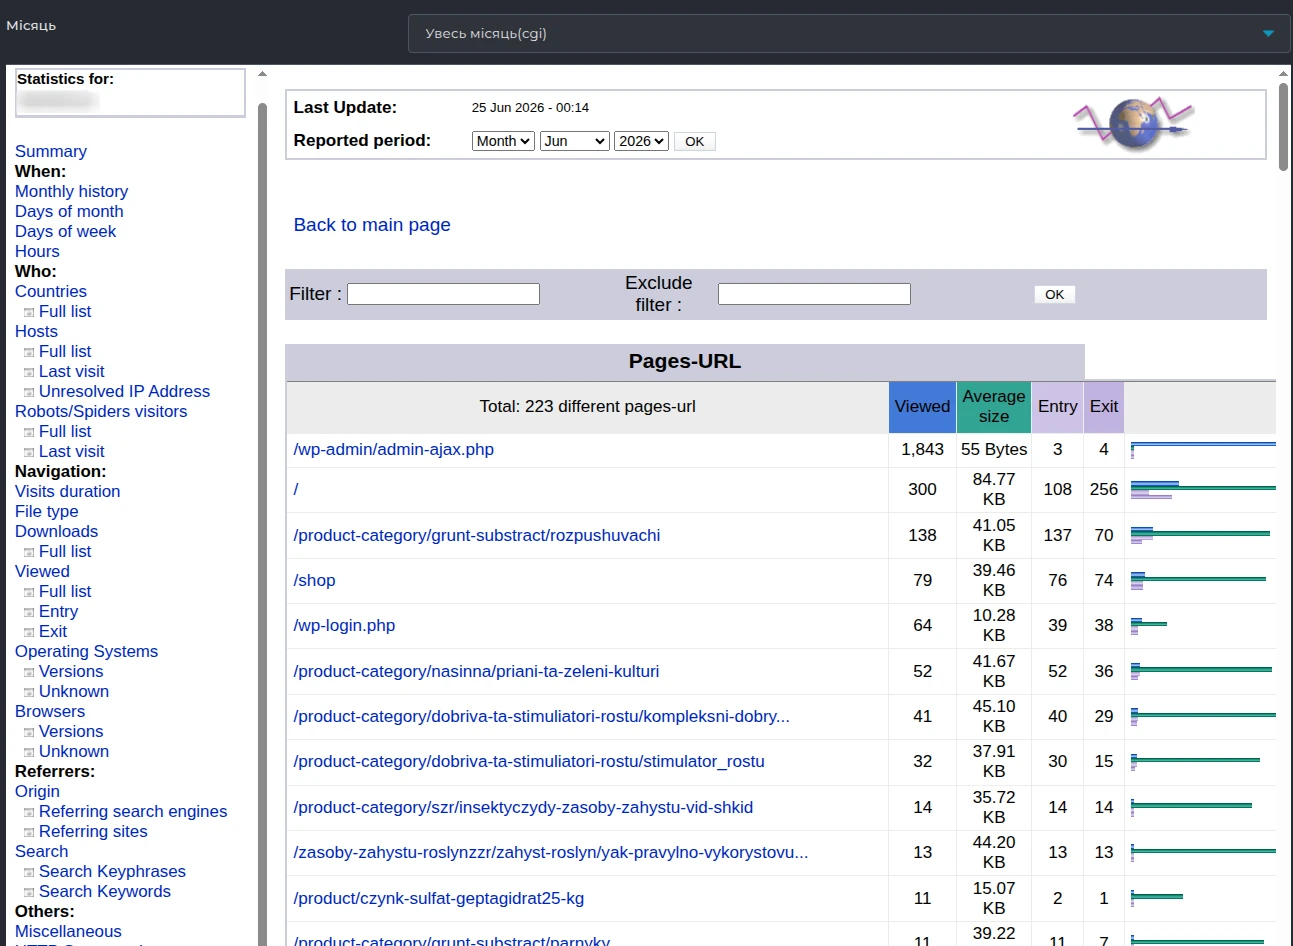Open the Countries report
The height and width of the screenshot is (946, 1293).
point(51,291)
